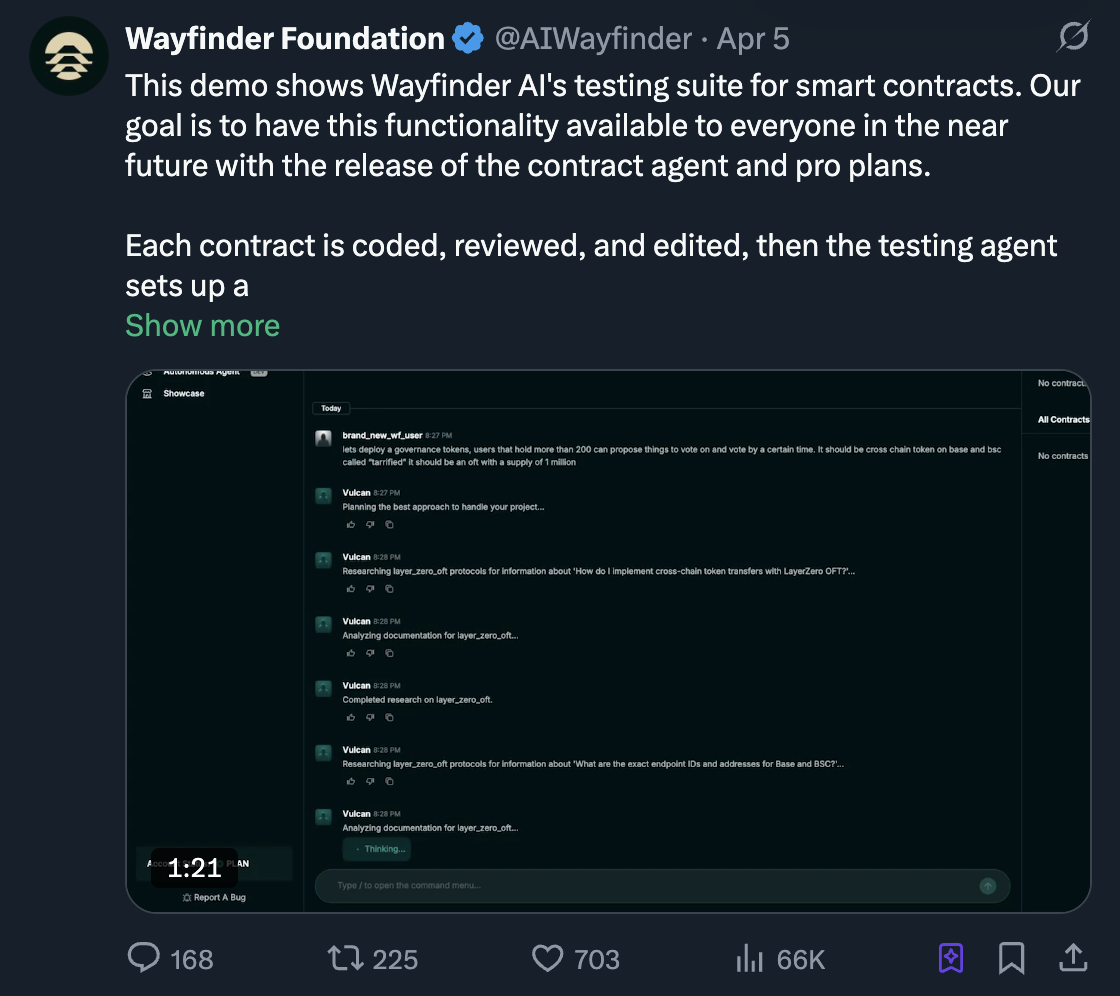1120x996 pixels.
Task: Repost the tweet with retweet icon
Action: (x=344, y=959)
